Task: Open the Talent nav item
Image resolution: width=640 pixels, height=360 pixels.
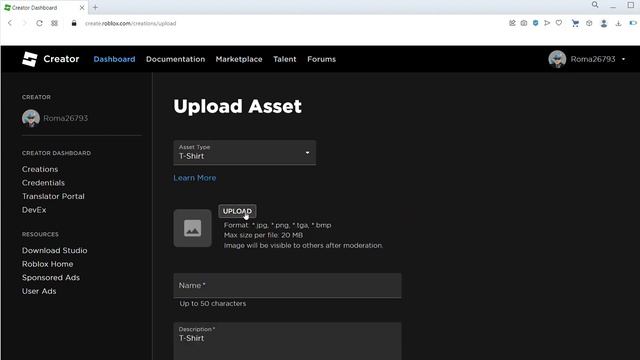Action: pos(284,59)
